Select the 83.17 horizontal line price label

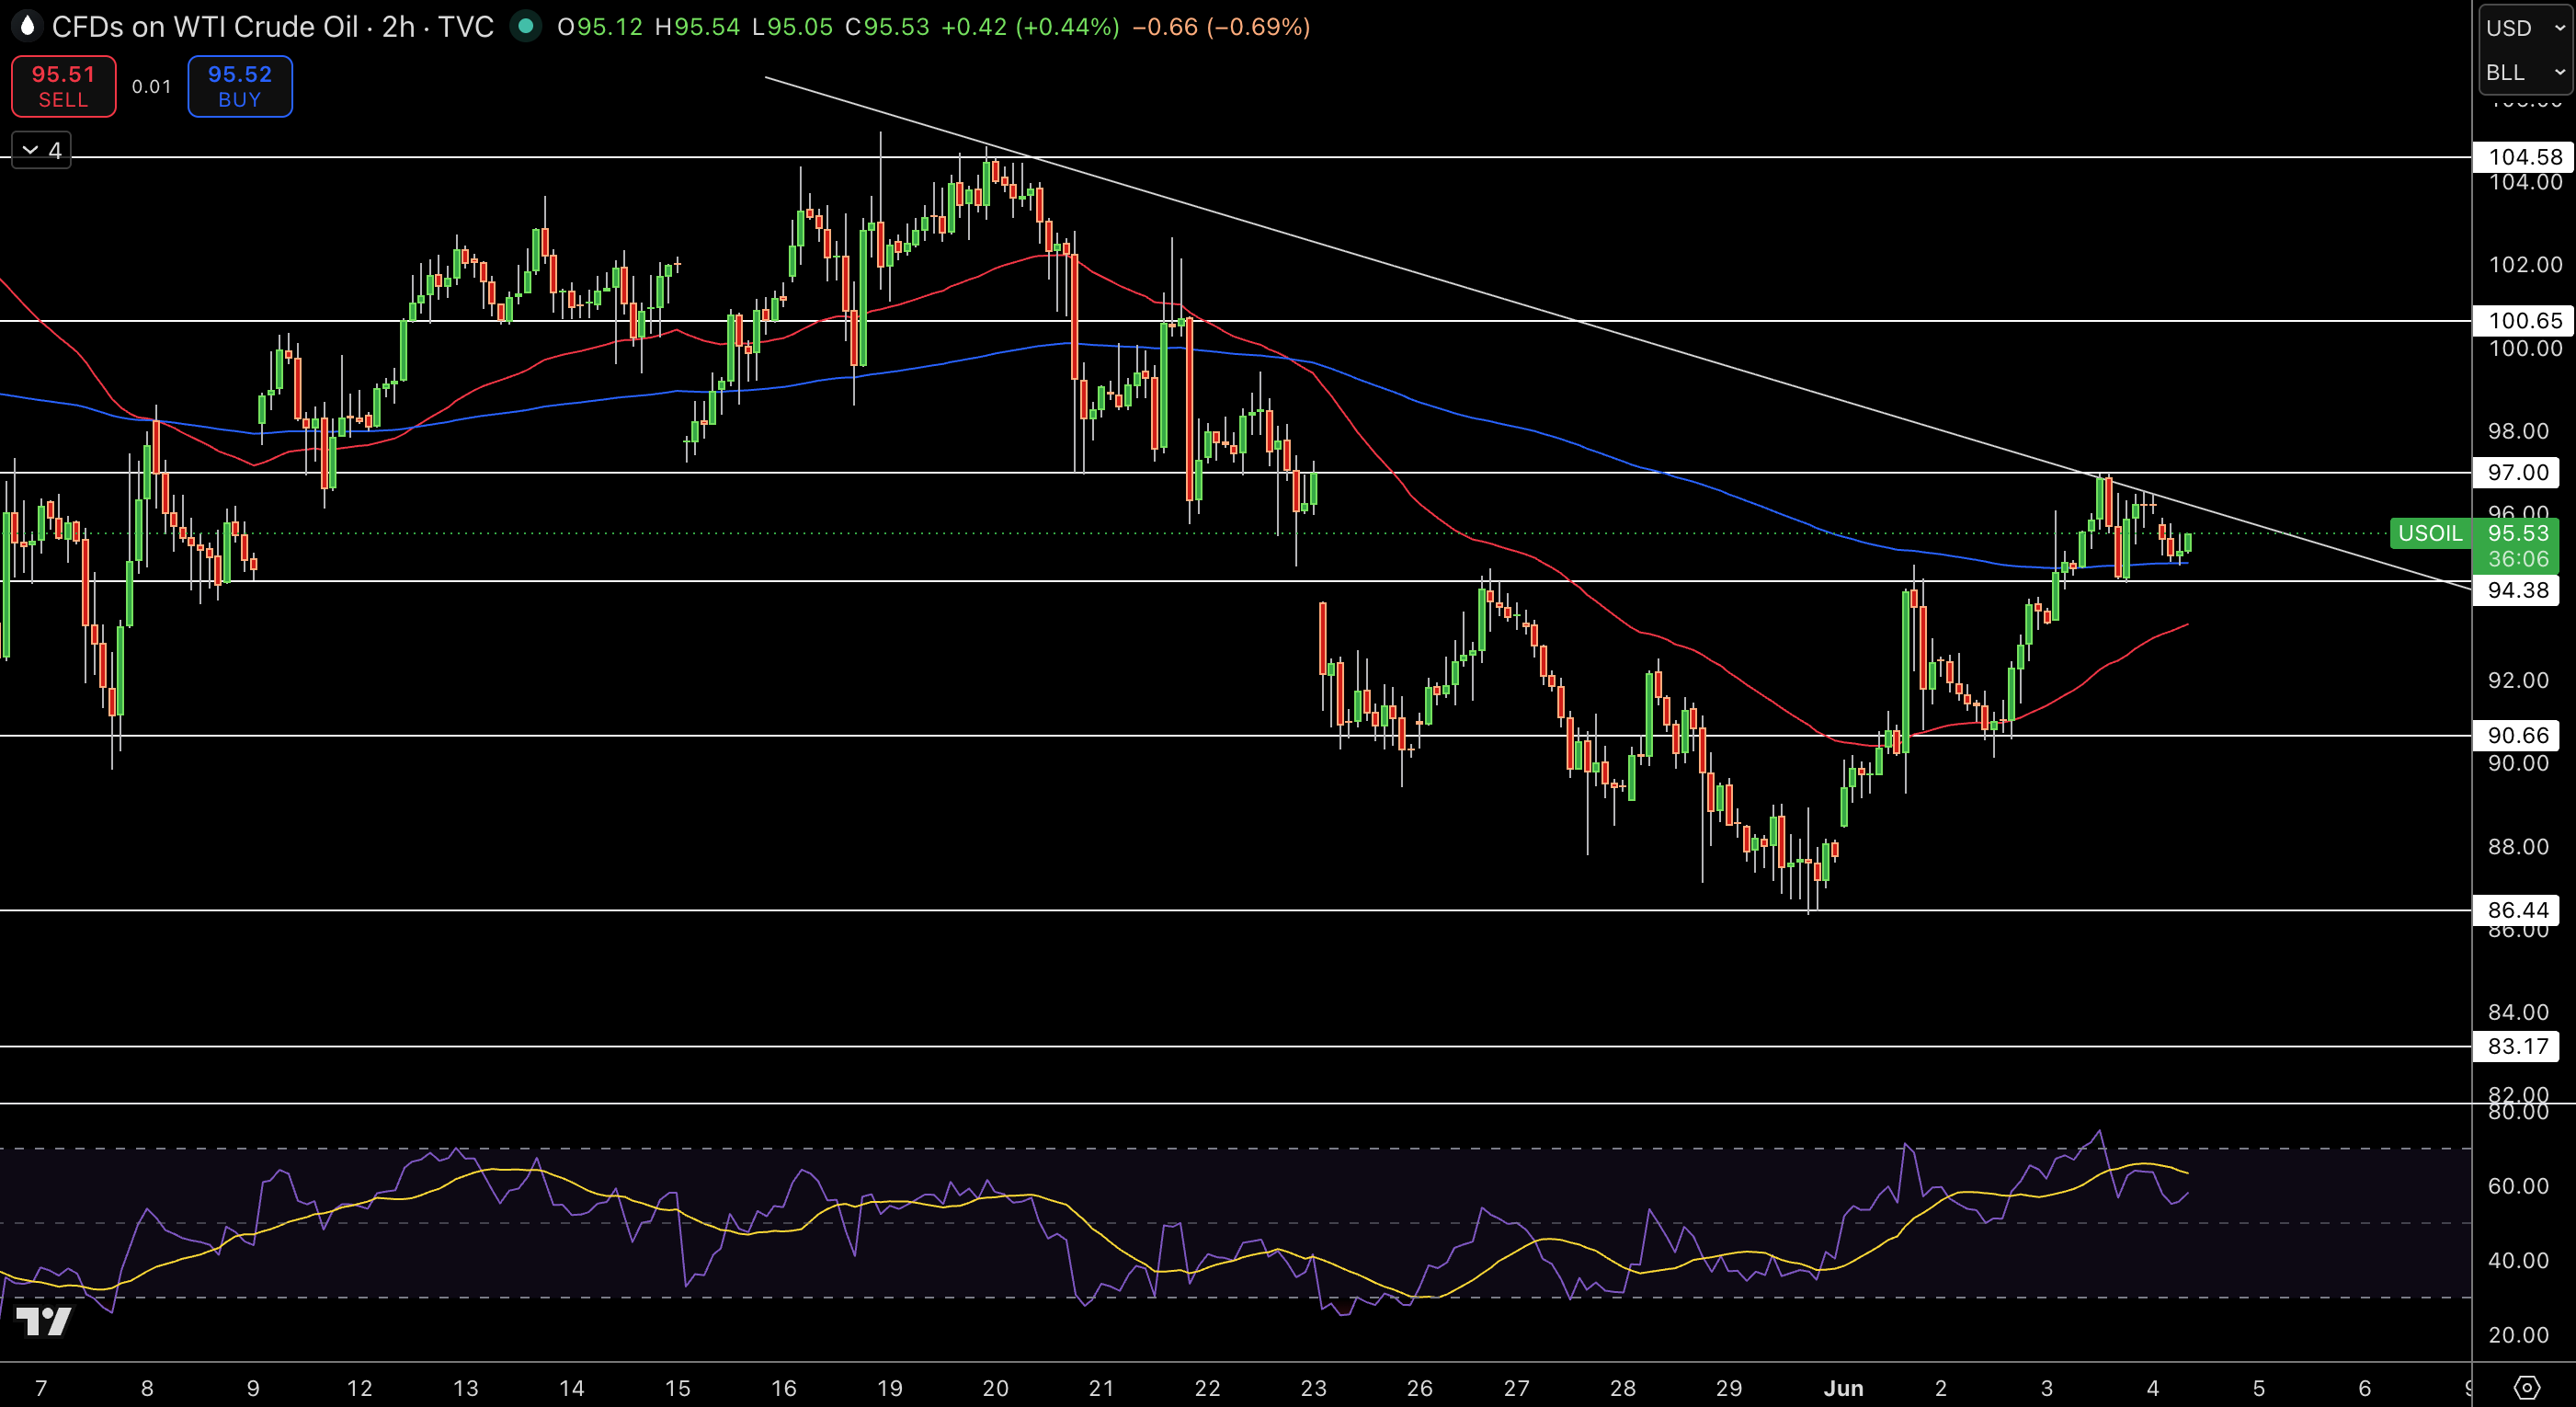[x=2516, y=1046]
